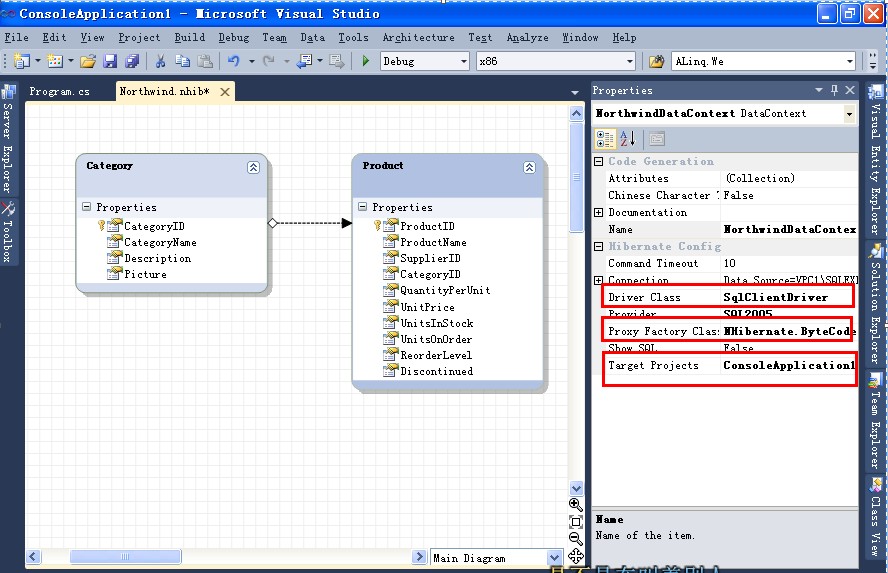Image resolution: width=888 pixels, height=573 pixels.
Task: Open the Visual Entity Explorer side tab
Action: pos(876,161)
